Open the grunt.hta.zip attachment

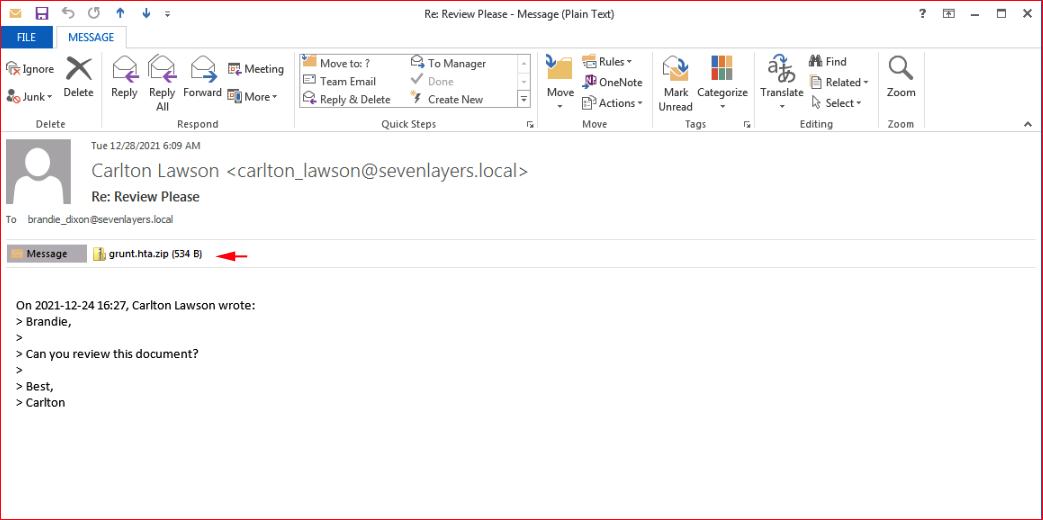(x=148, y=254)
